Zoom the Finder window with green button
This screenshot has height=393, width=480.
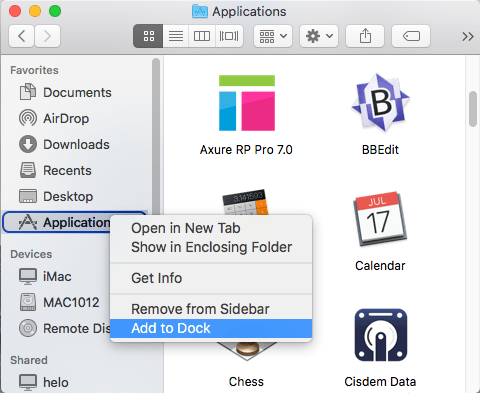(x=55, y=11)
